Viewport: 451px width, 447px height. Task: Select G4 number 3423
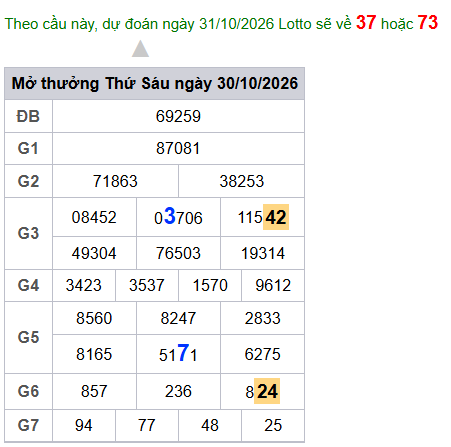pos(84,285)
